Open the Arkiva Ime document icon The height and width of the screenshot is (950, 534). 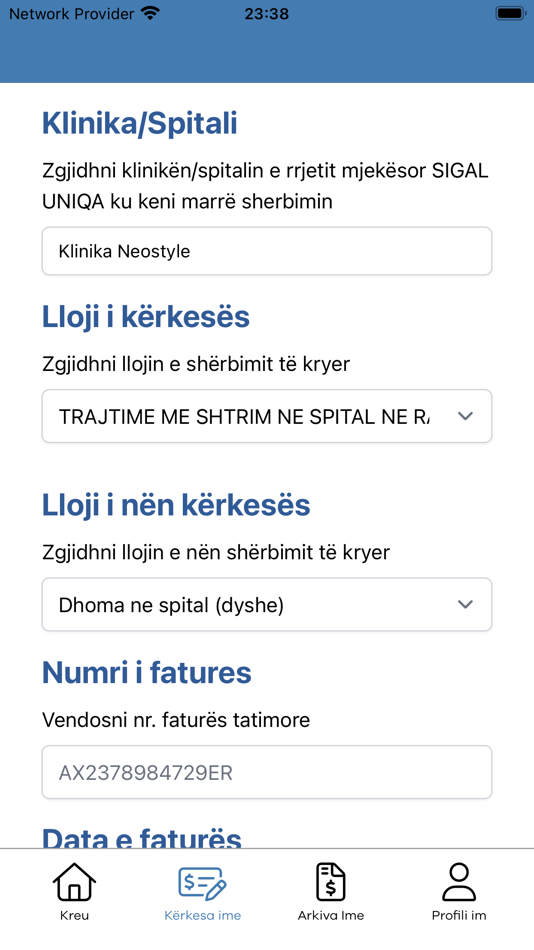click(x=331, y=882)
